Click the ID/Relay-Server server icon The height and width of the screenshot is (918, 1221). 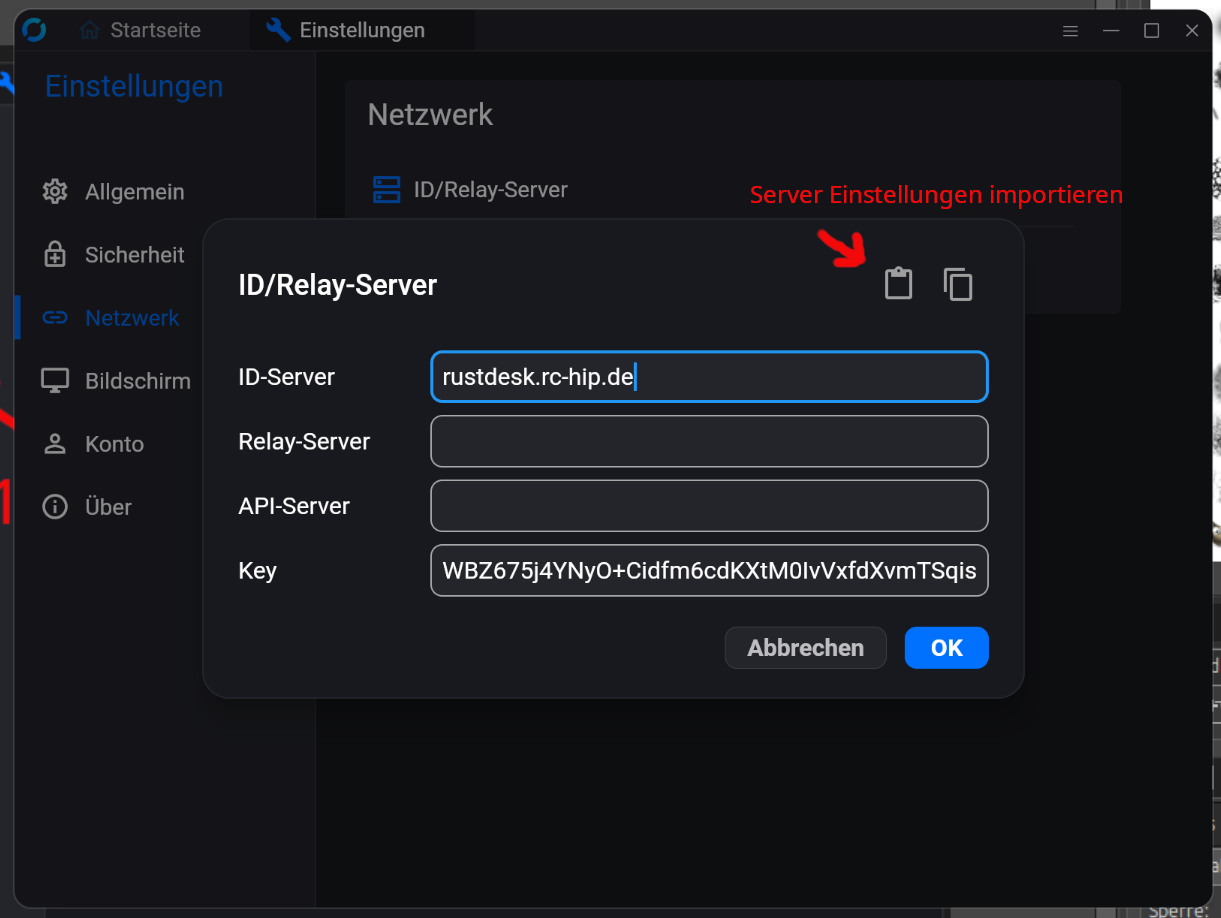[x=386, y=189]
